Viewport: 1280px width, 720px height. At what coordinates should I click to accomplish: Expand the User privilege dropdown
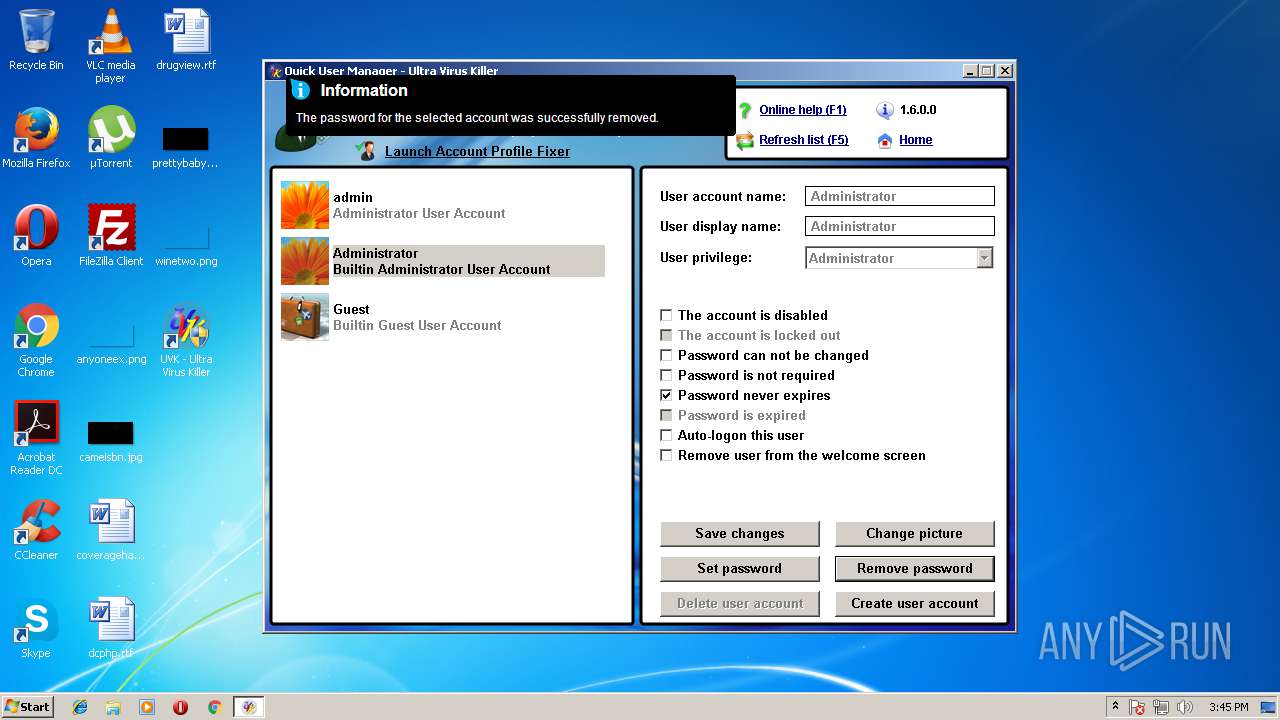click(985, 258)
